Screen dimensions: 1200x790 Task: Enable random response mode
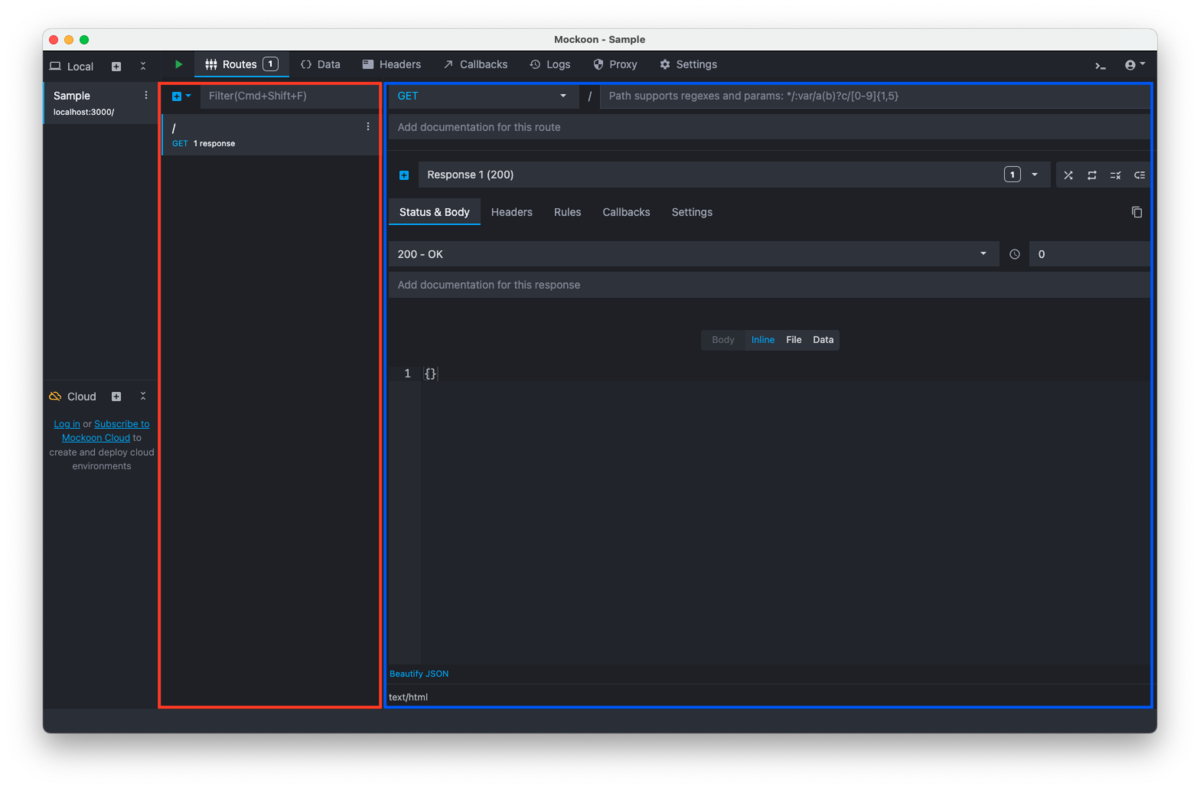point(1068,175)
